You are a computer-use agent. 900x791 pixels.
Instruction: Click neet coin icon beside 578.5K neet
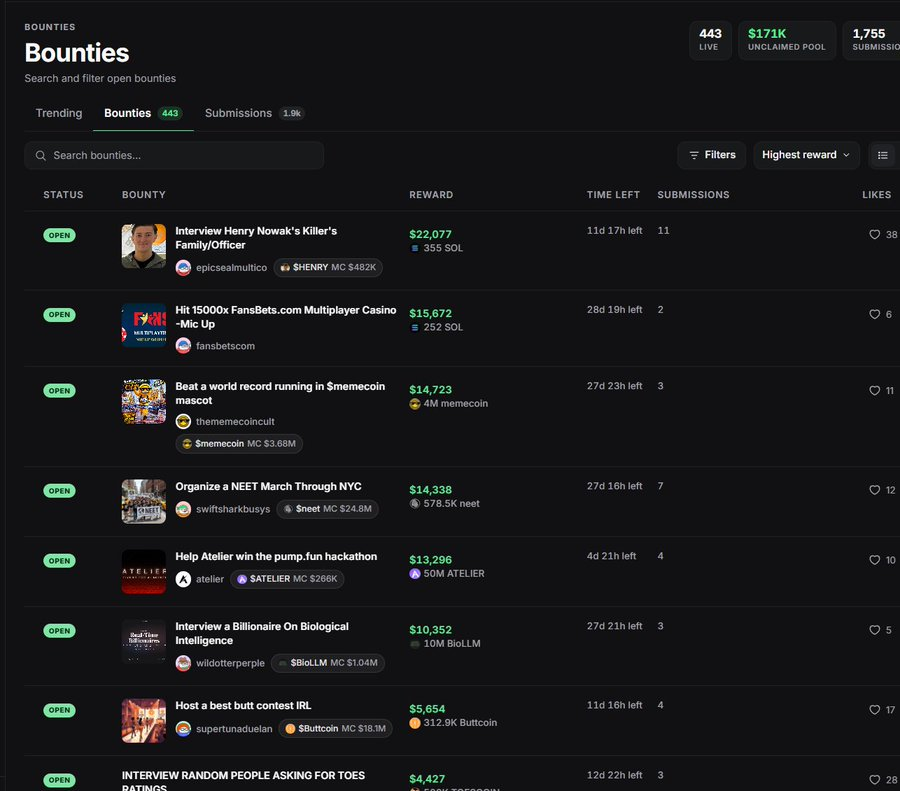point(415,503)
